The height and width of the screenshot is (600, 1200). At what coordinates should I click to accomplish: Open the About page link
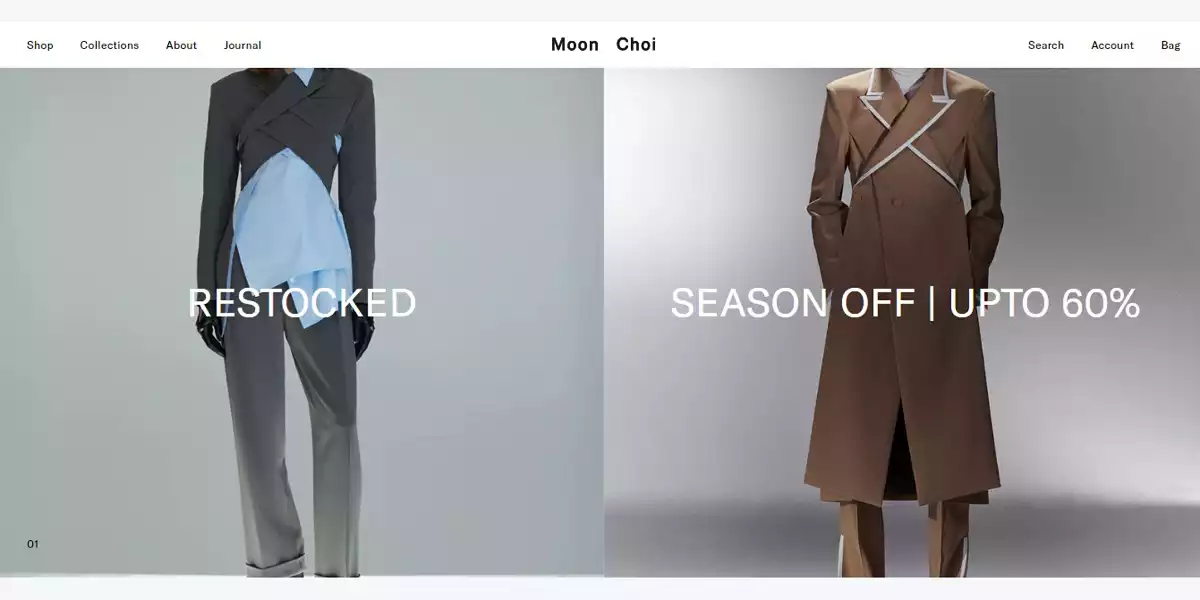pyautogui.click(x=181, y=45)
